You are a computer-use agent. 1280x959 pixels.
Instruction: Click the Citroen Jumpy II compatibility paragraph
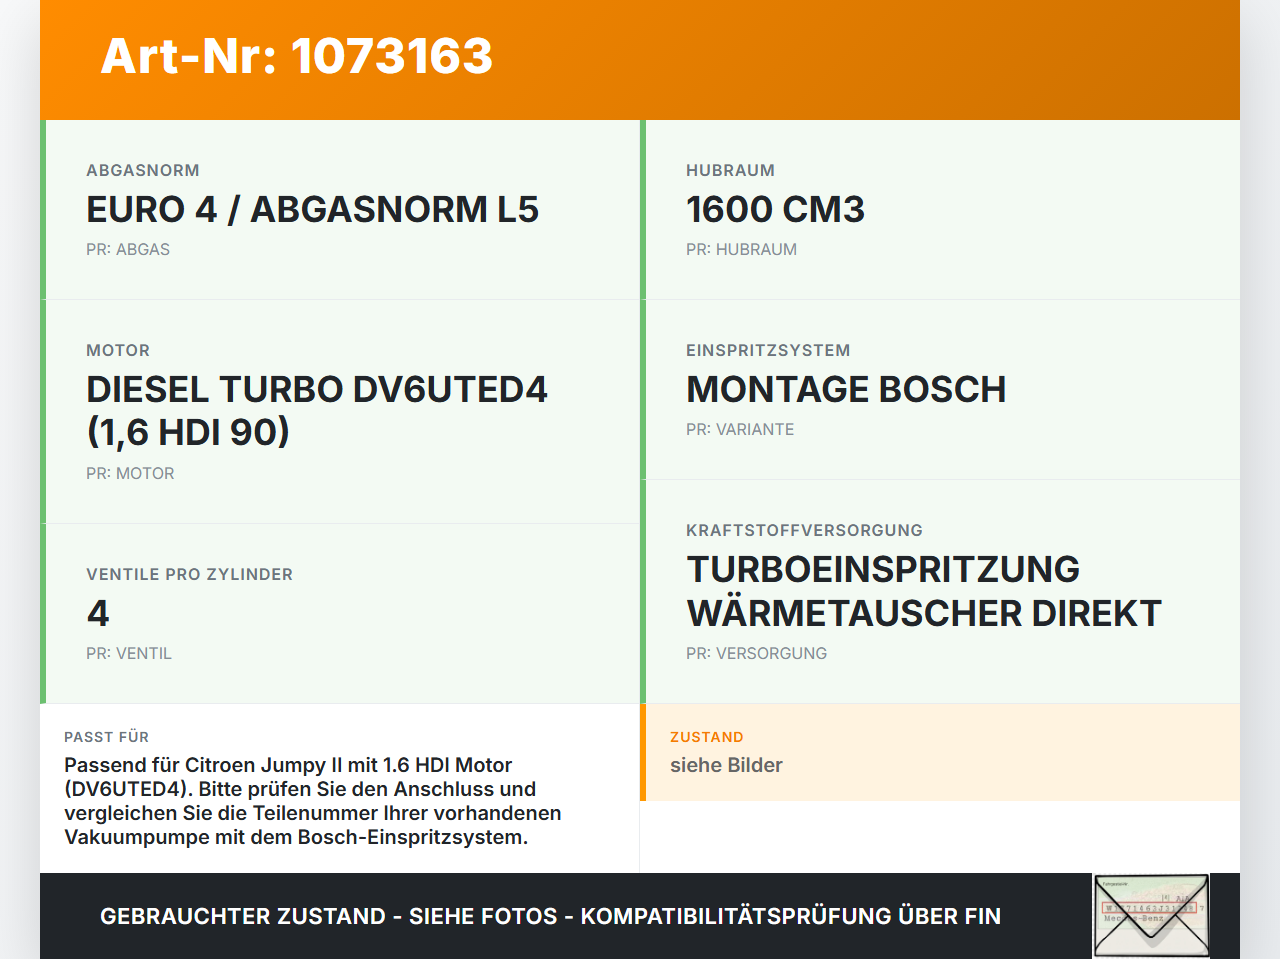[x=313, y=801]
